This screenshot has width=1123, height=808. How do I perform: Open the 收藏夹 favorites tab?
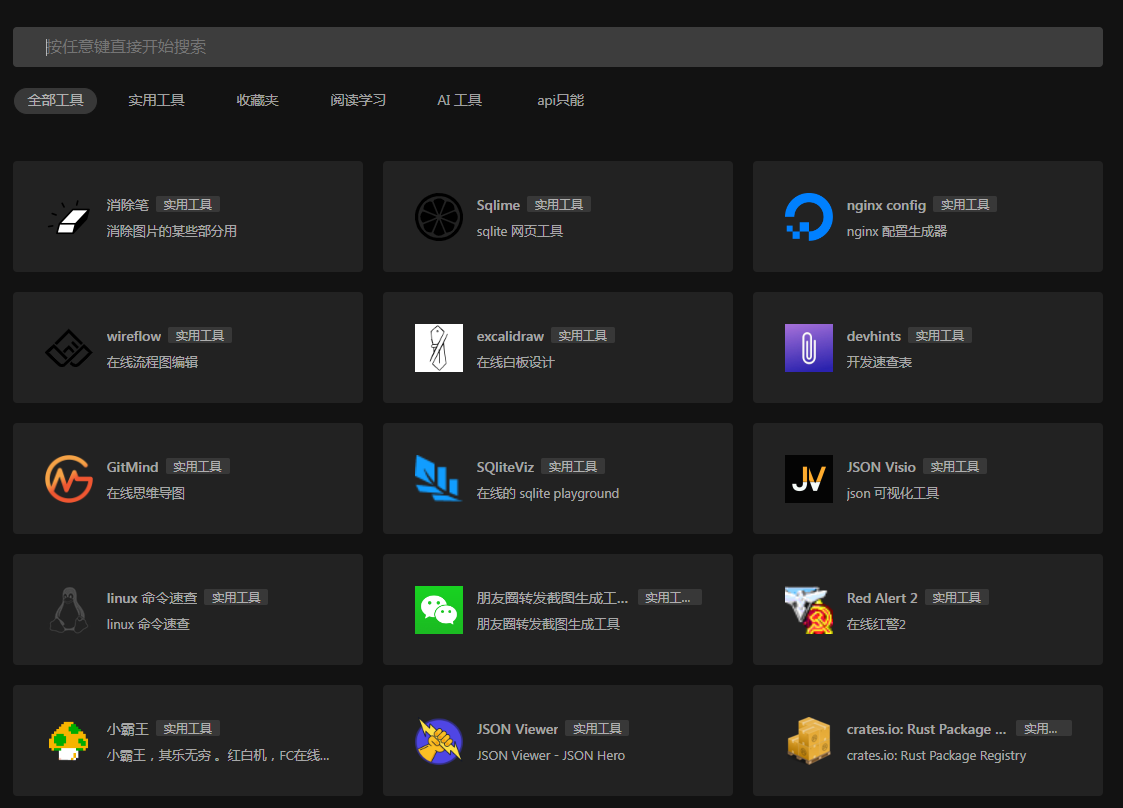pyautogui.click(x=257, y=100)
